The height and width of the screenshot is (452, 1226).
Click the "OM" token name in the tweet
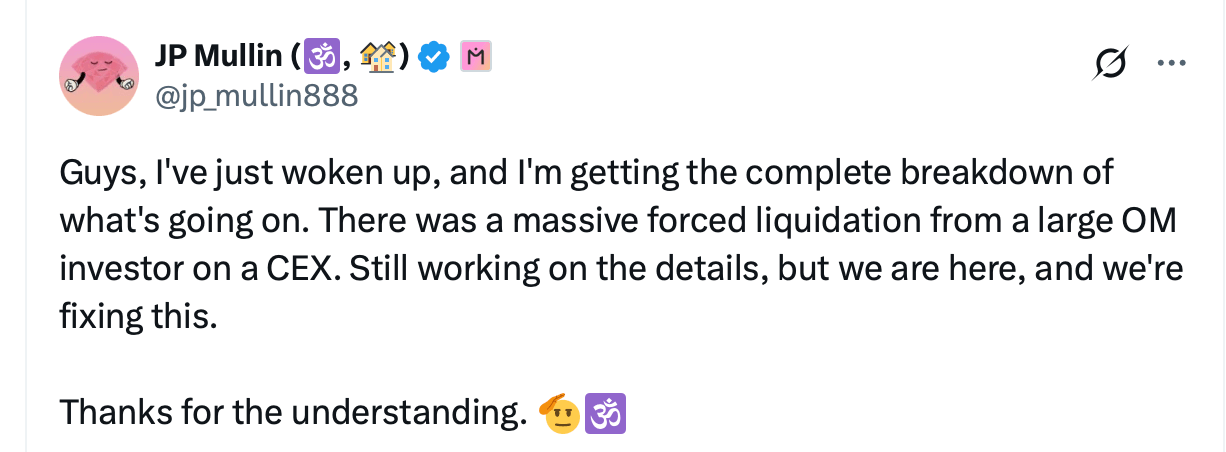(x=1147, y=222)
